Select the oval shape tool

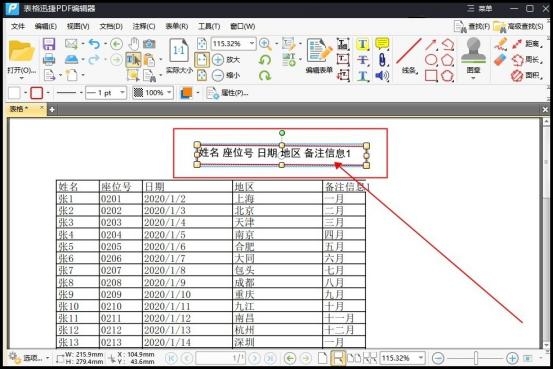(x=431, y=60)
